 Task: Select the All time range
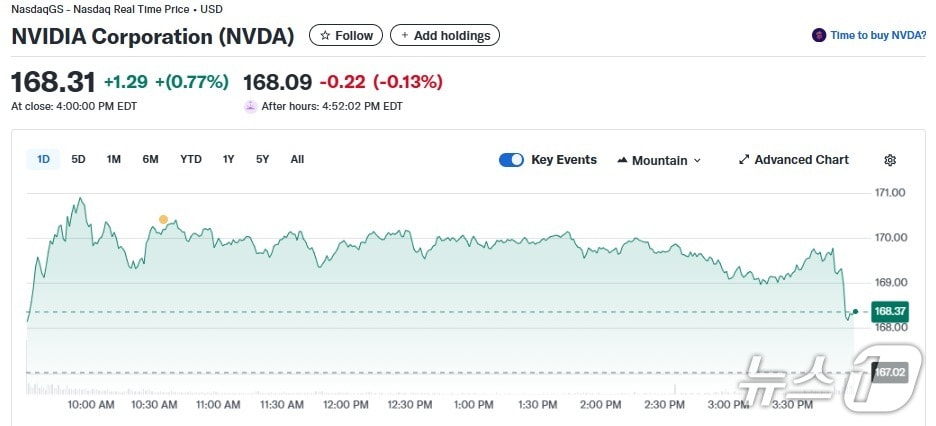297,159
